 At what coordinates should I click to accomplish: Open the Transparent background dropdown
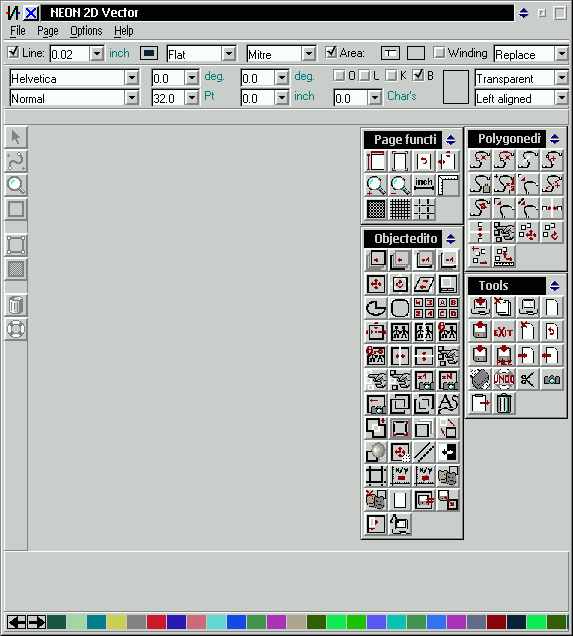[x=562, y=77]
